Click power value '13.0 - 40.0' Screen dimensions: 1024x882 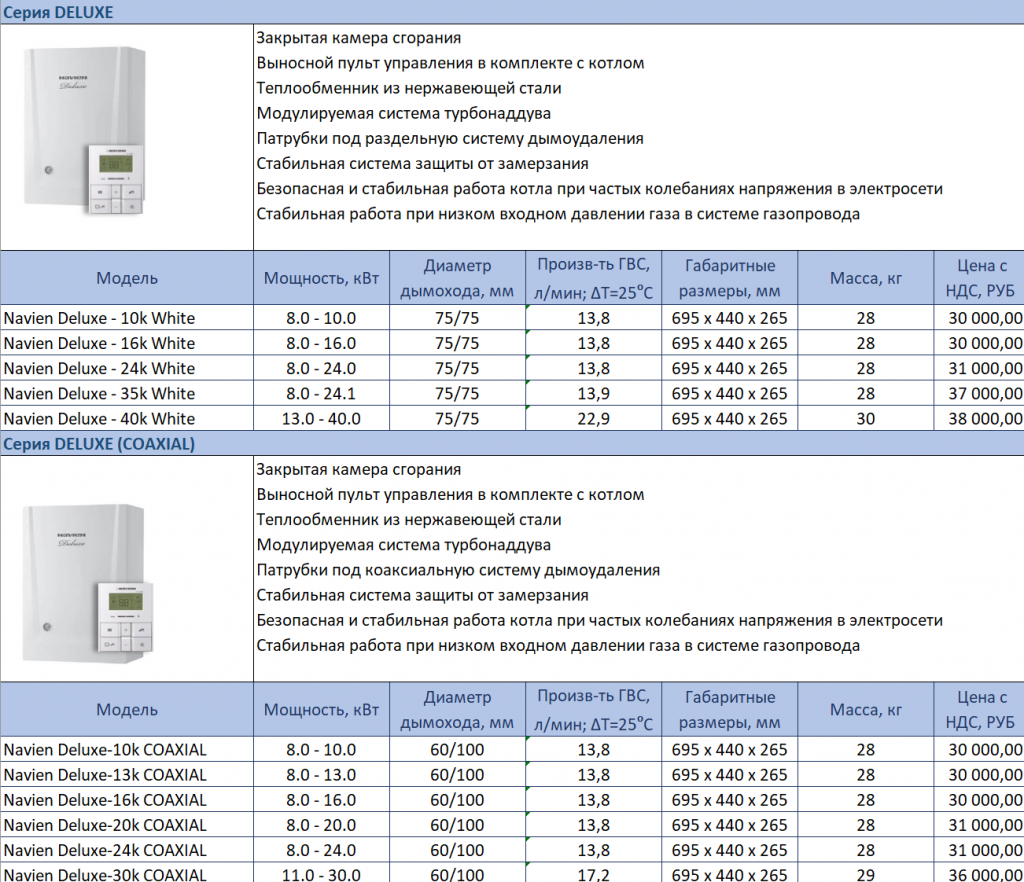coord(321,418)
